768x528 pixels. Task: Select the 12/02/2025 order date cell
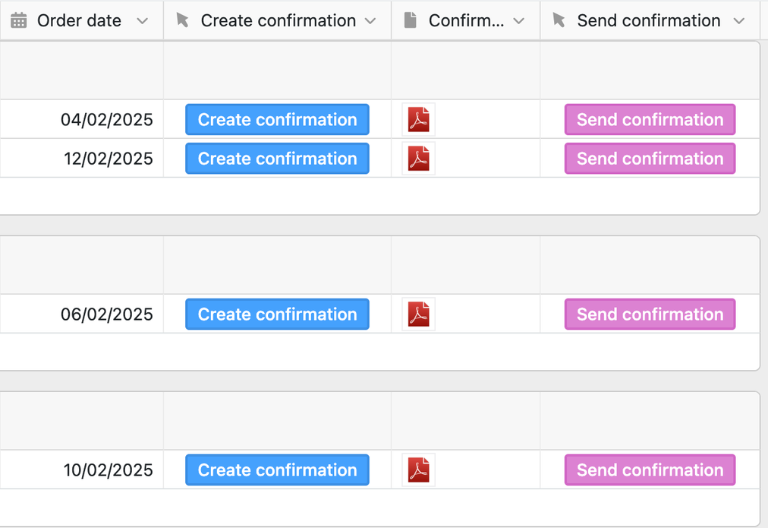81,159
